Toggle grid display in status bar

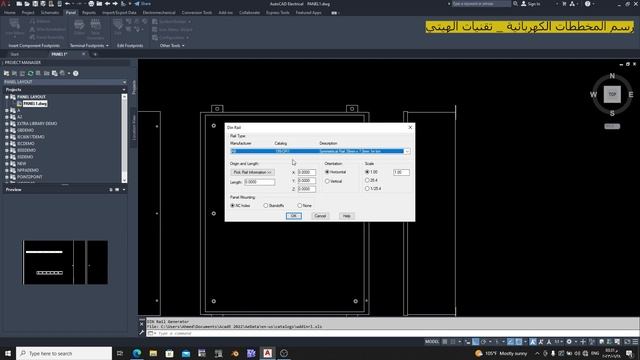pyautogui.click(x=445, y=342)
